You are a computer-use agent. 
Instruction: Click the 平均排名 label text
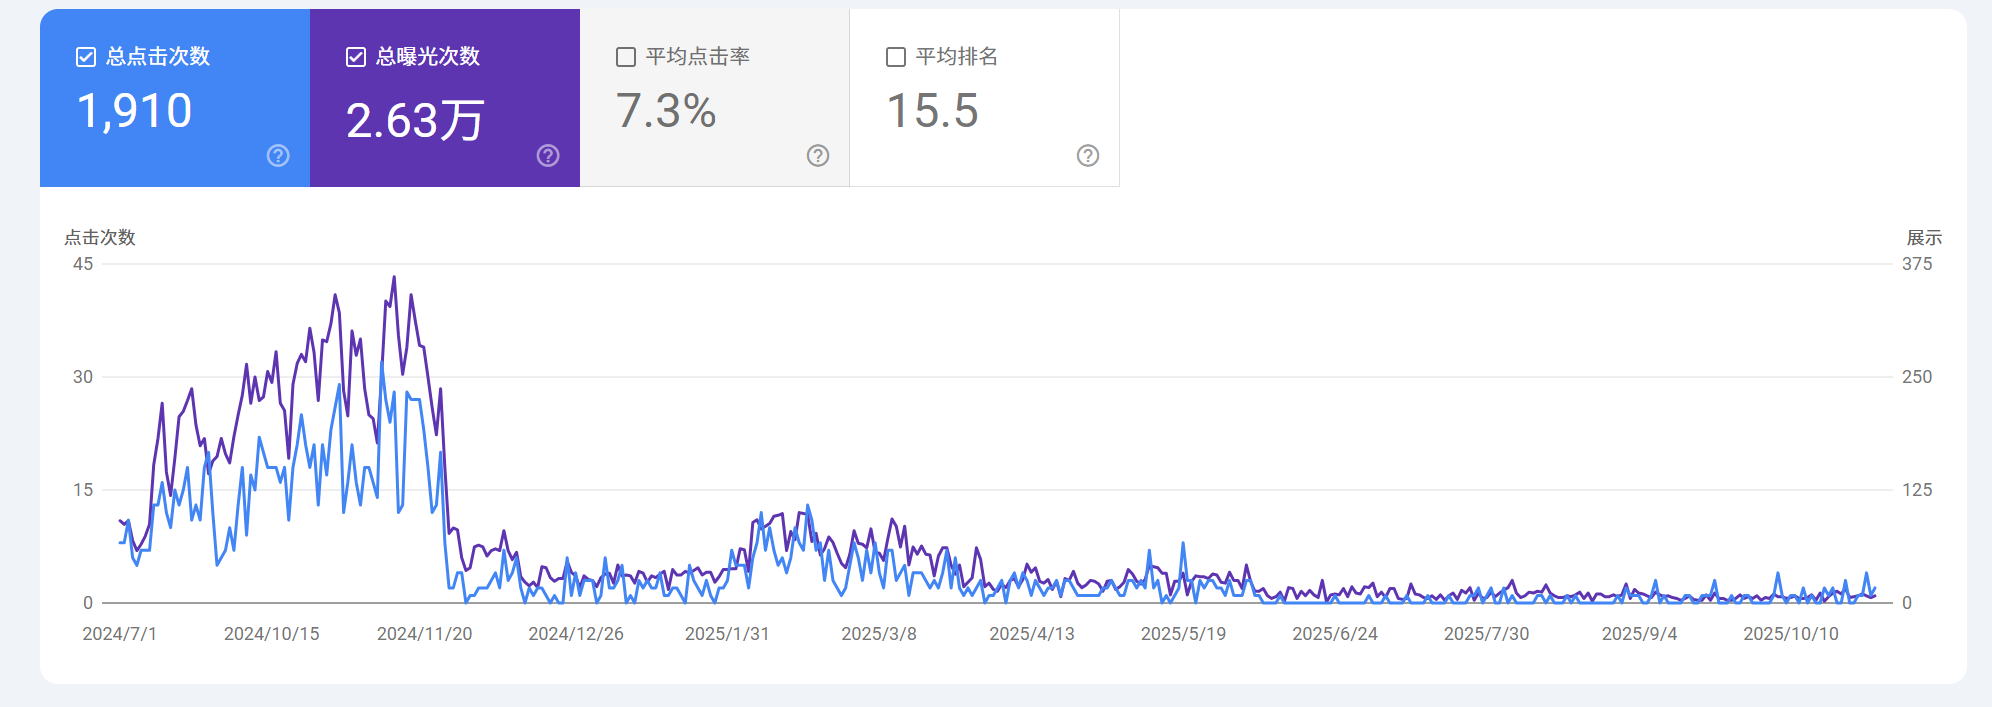pyautogui.click(x=956, y=57)
